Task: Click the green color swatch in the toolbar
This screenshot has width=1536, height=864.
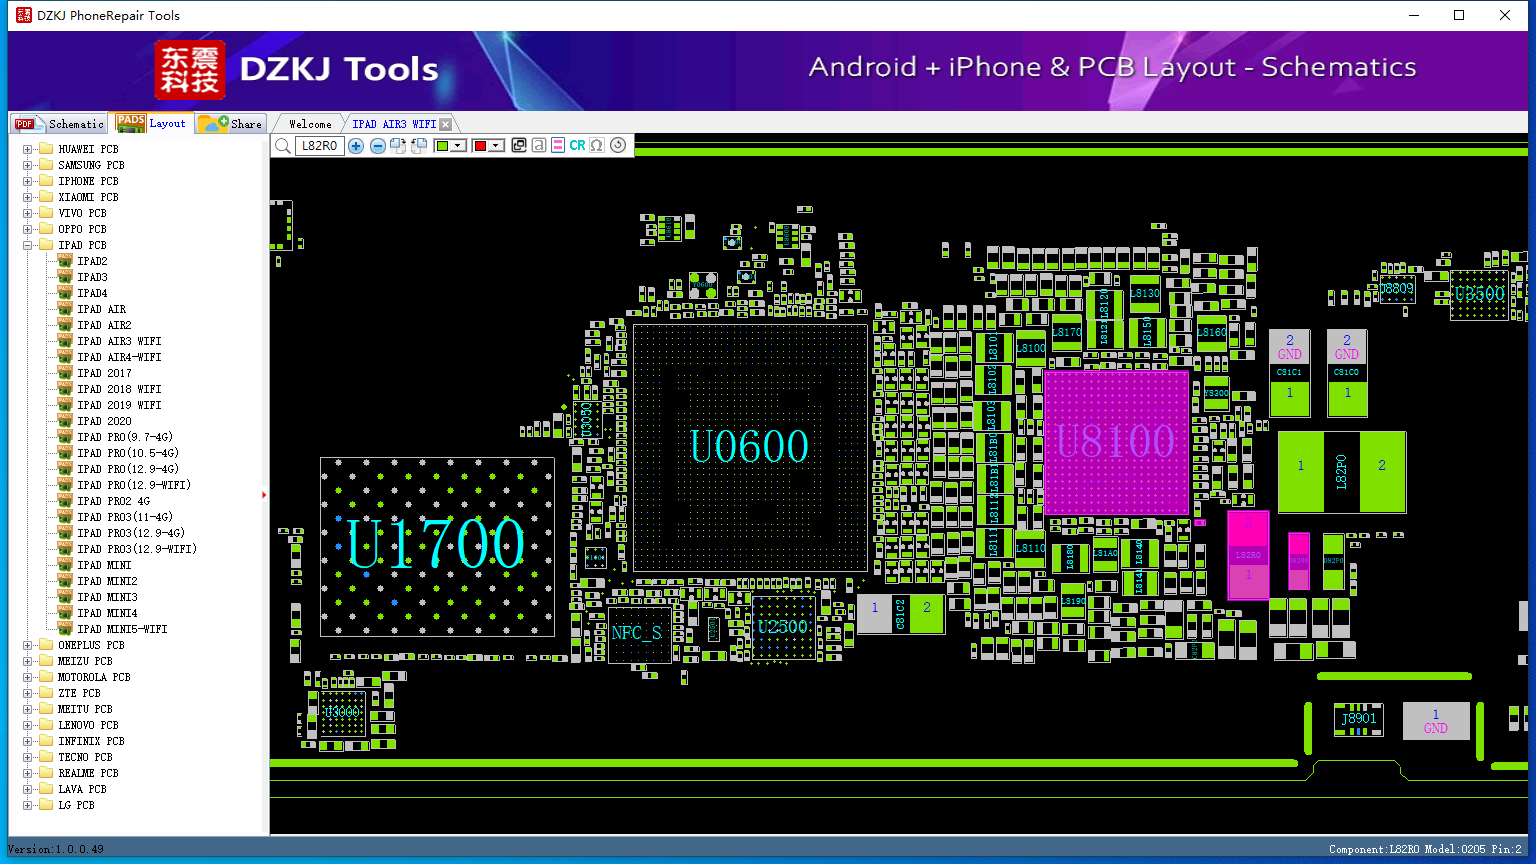Action: [443, 146]
